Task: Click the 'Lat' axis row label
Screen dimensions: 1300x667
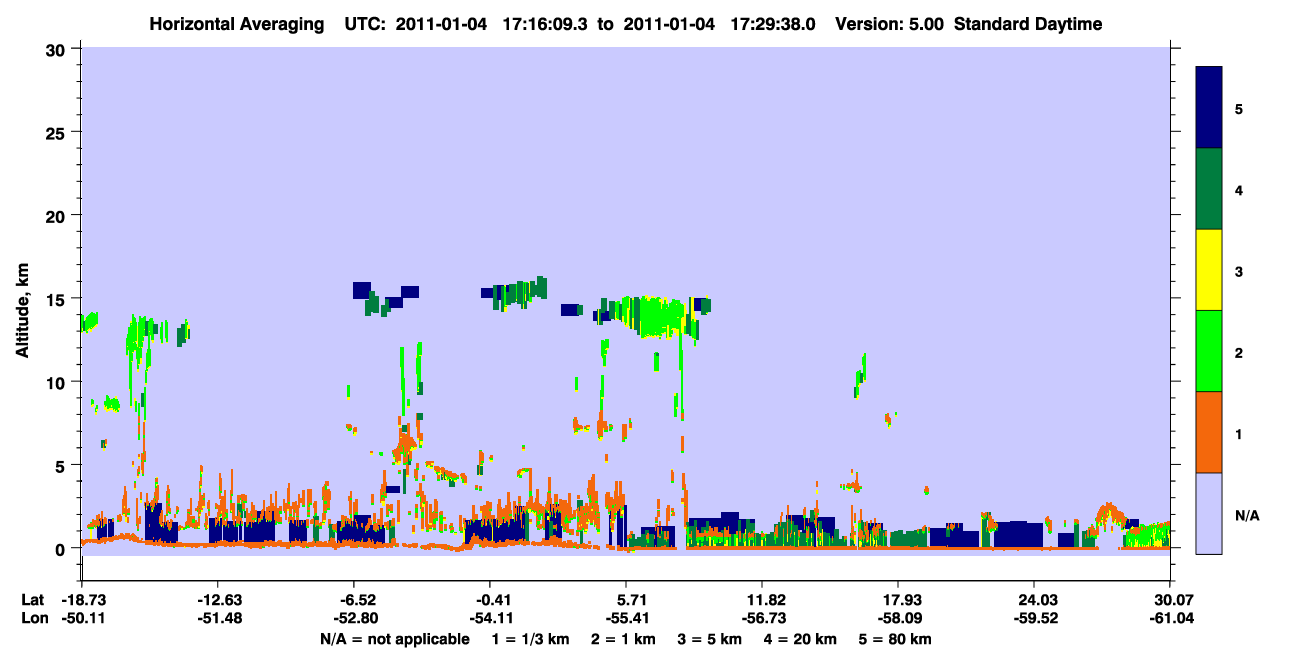Action: click(33, 600)
